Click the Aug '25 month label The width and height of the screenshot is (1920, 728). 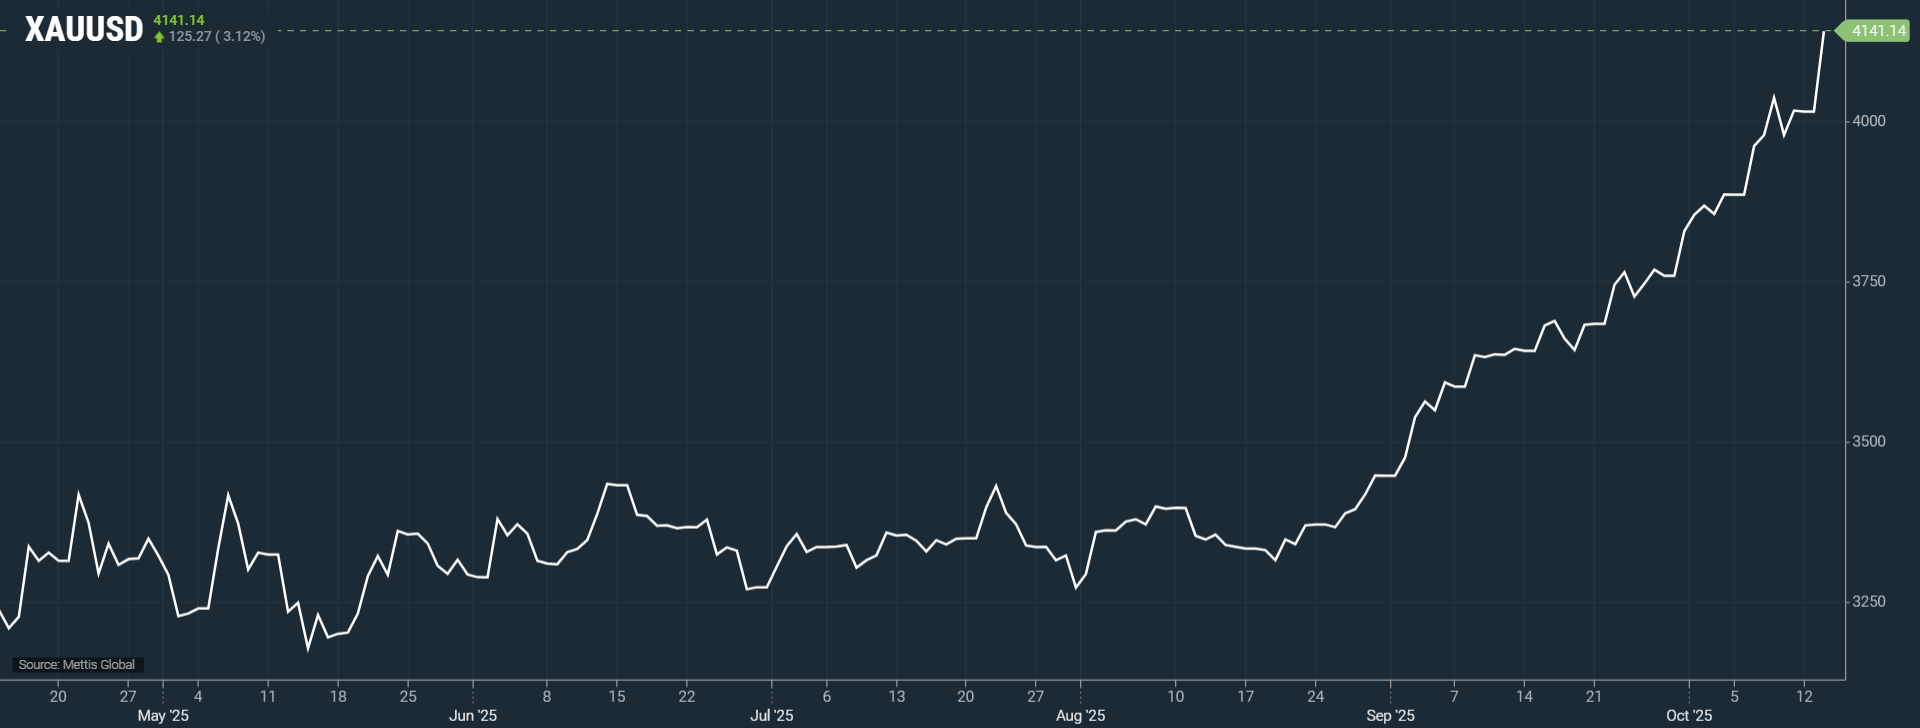coord(1081,716)
